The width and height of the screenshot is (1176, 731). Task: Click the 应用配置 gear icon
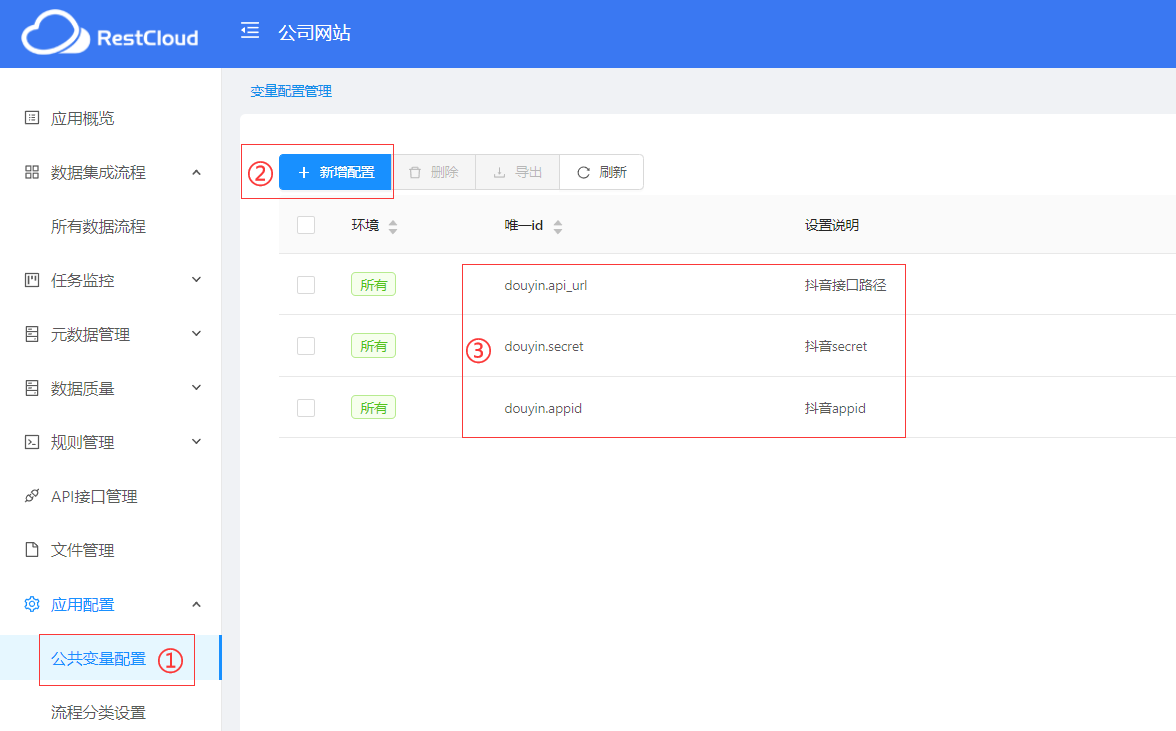32,604
